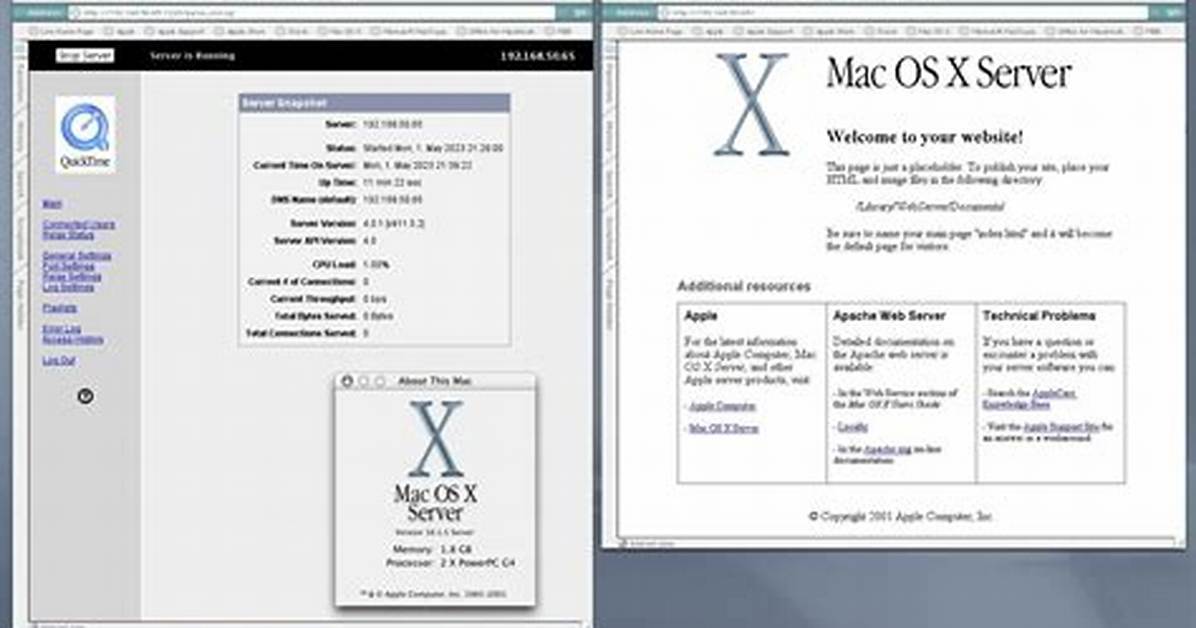This screenshot has height=628, width=1196.
Task: Click the Server is Running status text
Action: click(x=192, y=56)
